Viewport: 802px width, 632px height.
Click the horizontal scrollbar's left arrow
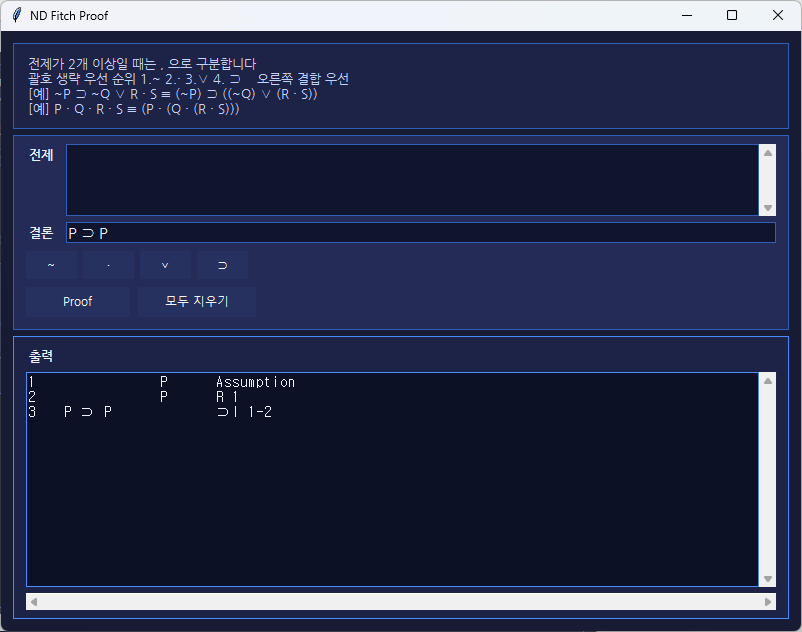coord(33,602)
